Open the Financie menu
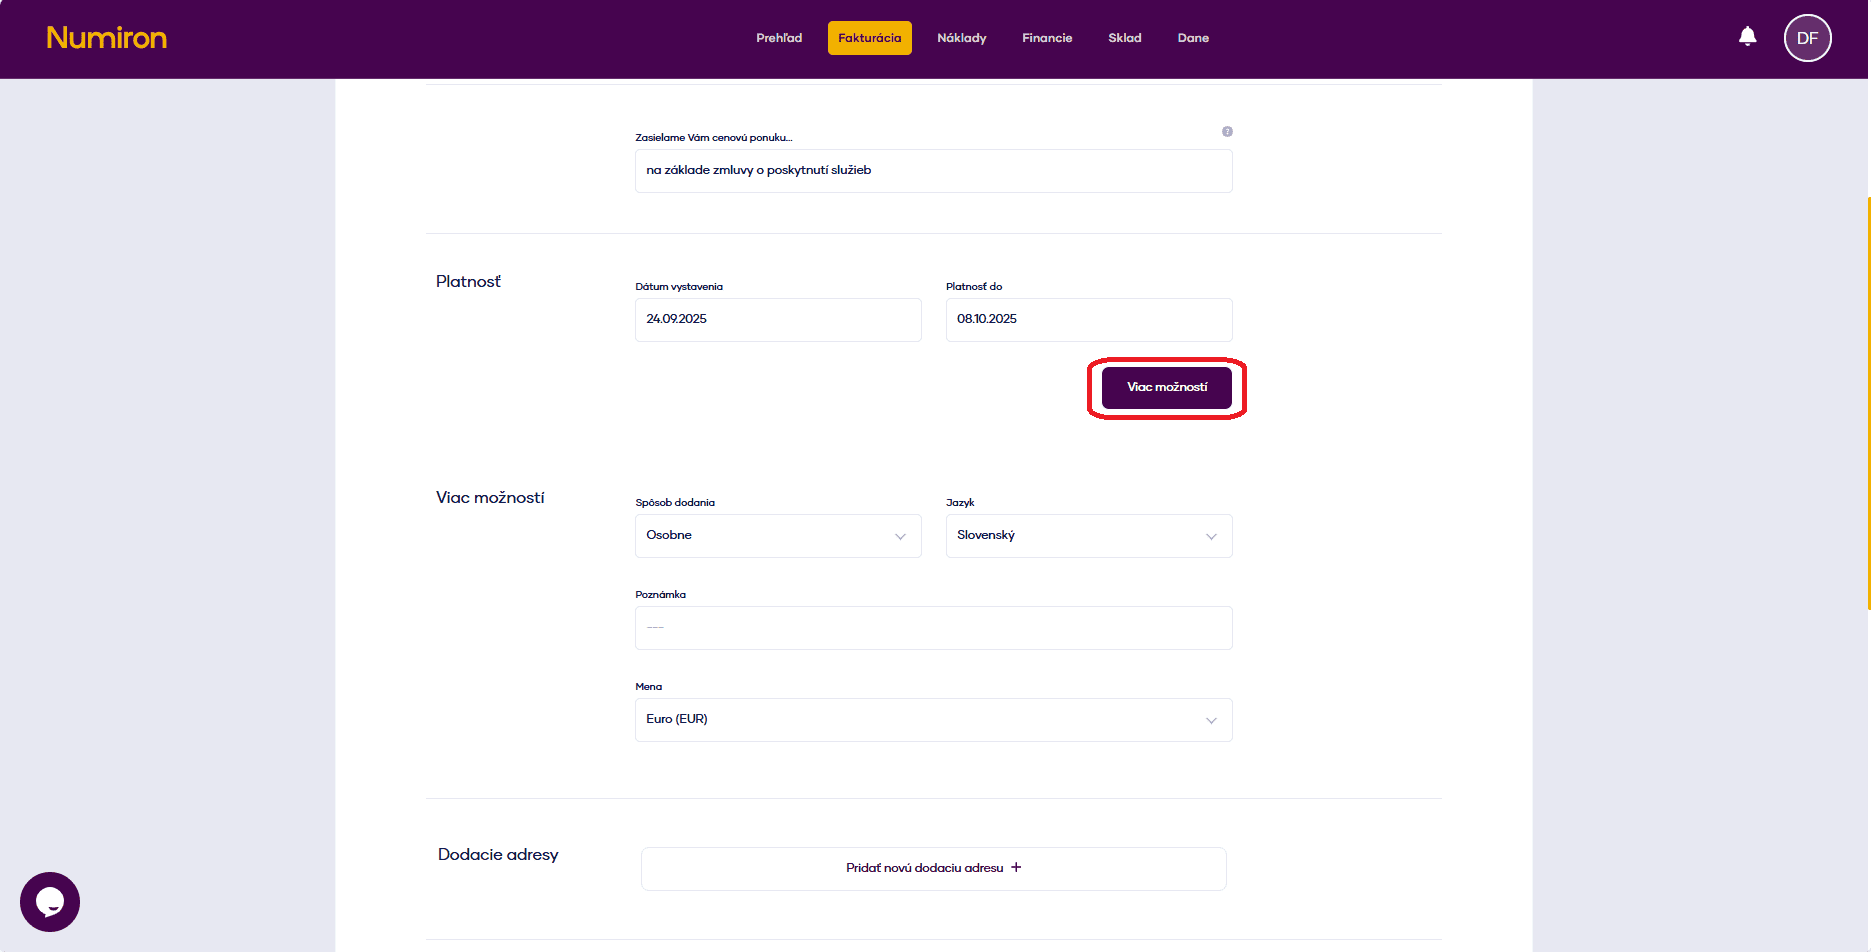The width and height of the screenshot is (1871, 952). click(1047, 38)
